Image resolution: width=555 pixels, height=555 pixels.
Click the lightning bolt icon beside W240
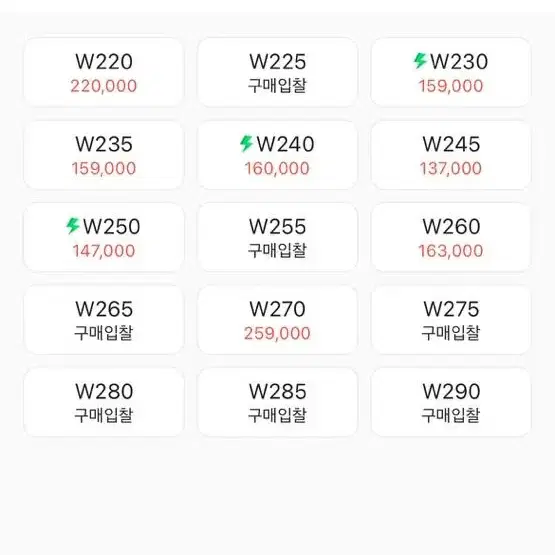click(246, 143)
